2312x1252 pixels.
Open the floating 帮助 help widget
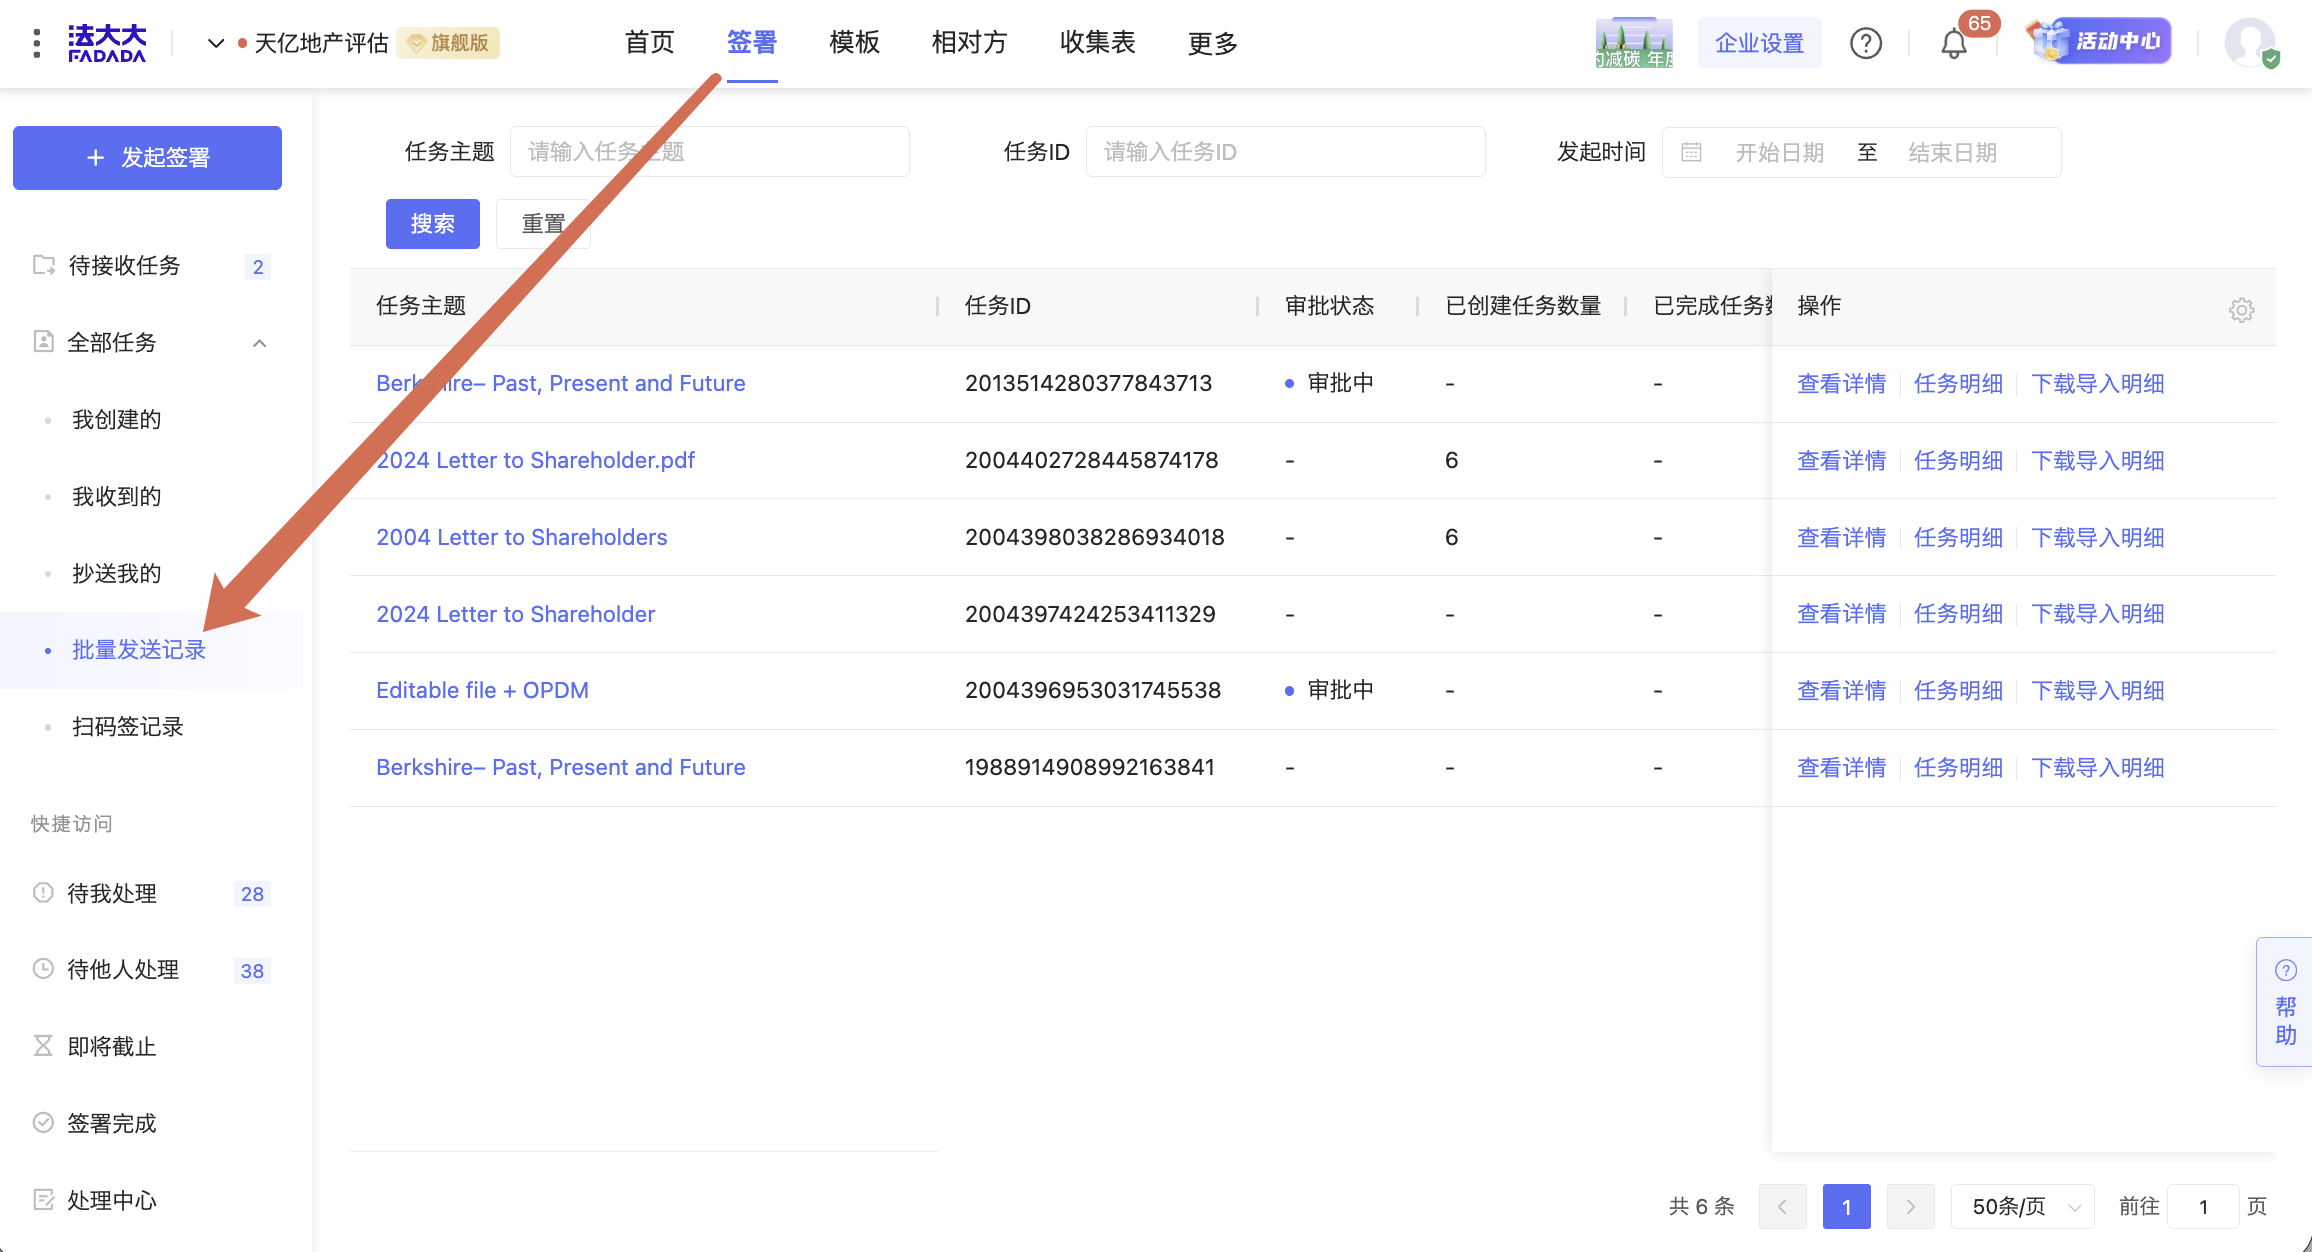(x=2285, y=1003)
